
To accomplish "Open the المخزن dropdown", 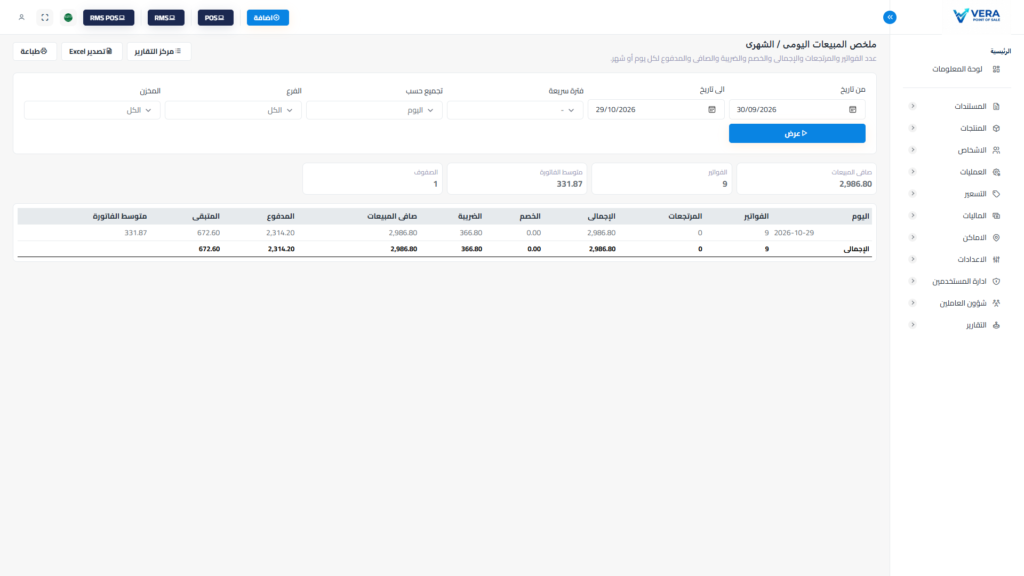I will (x=92, y=110).
